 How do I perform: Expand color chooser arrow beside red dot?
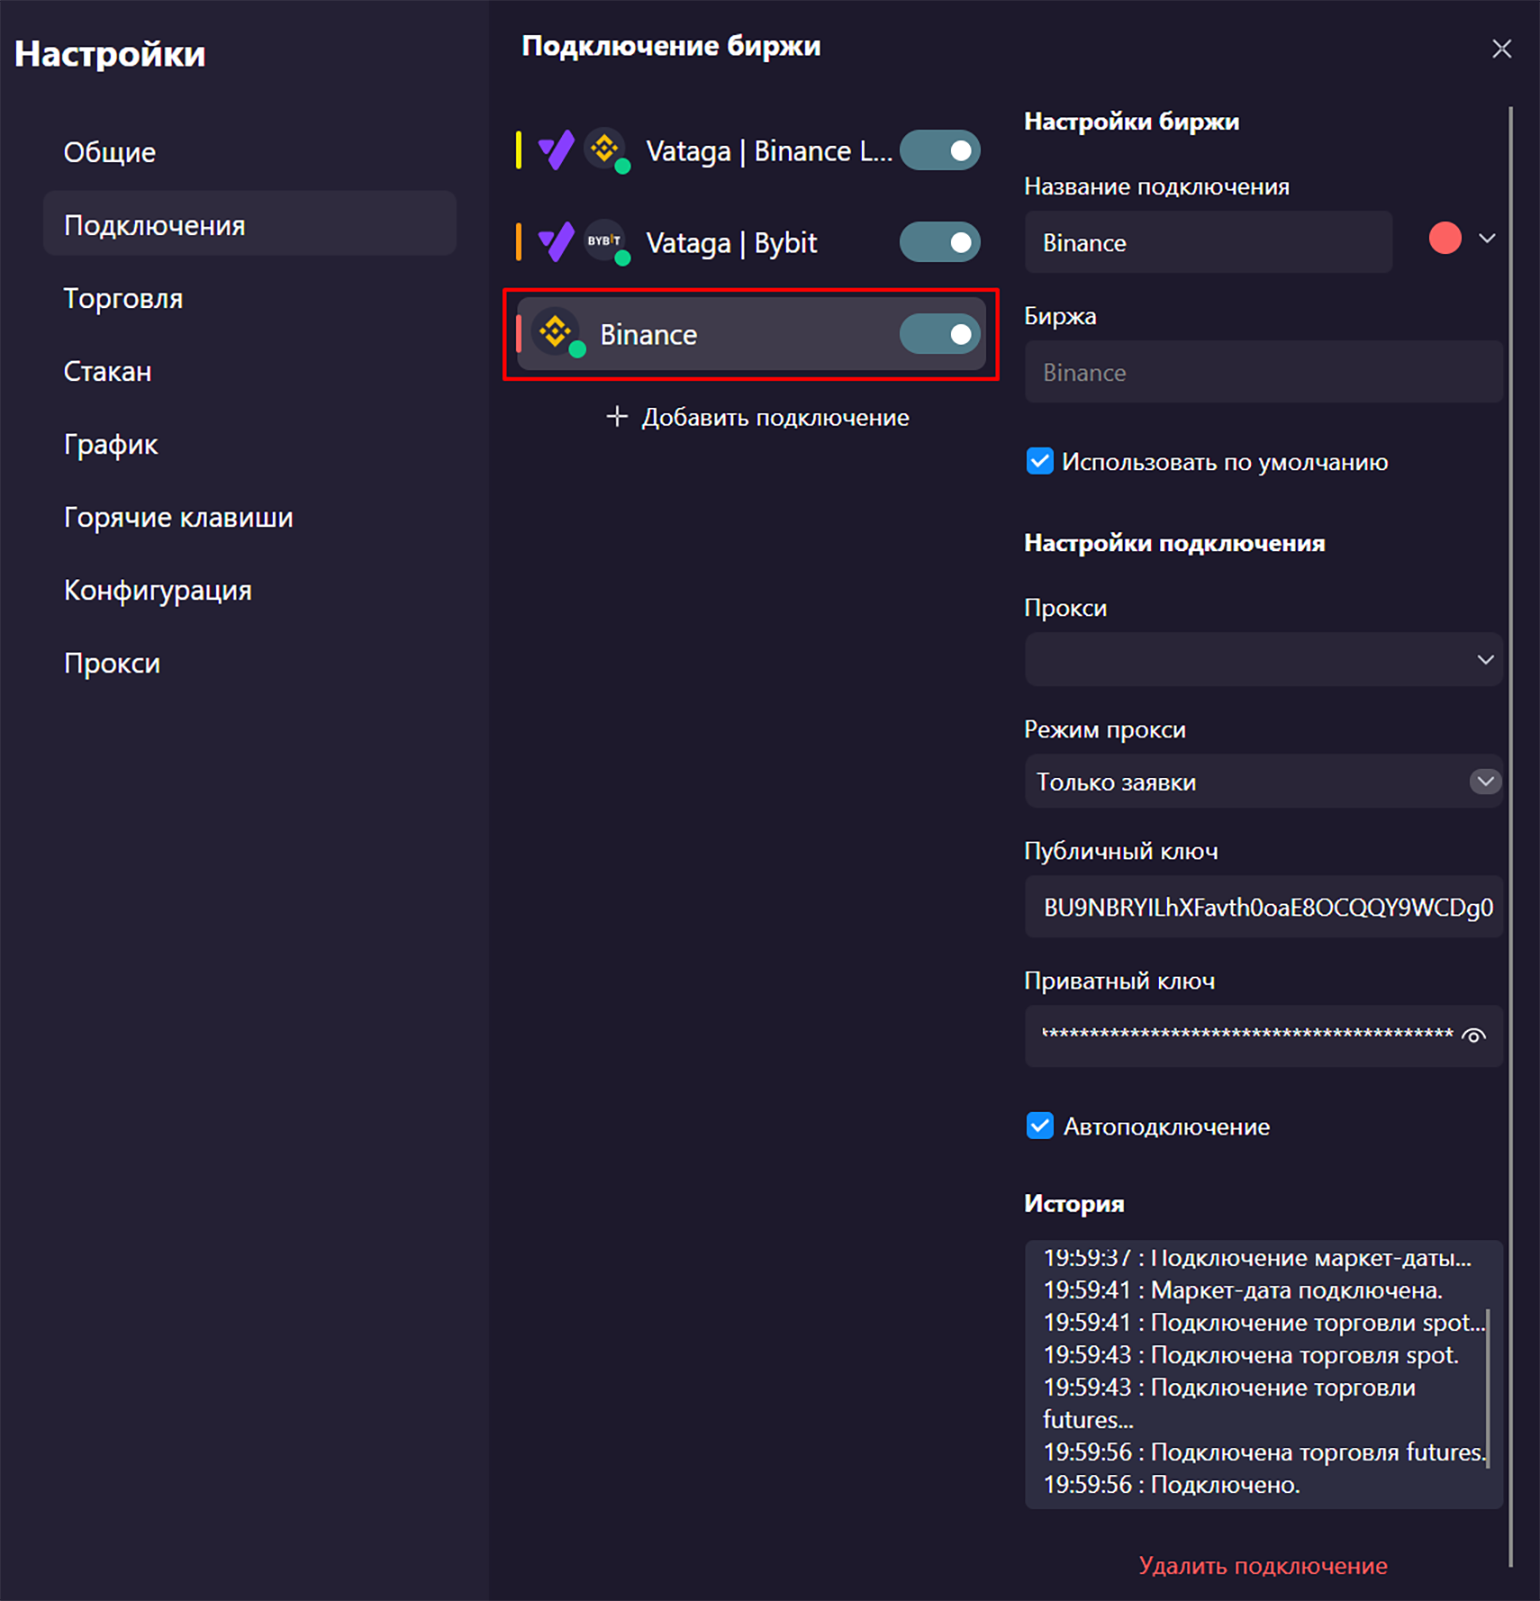[x=1487, y=238]
